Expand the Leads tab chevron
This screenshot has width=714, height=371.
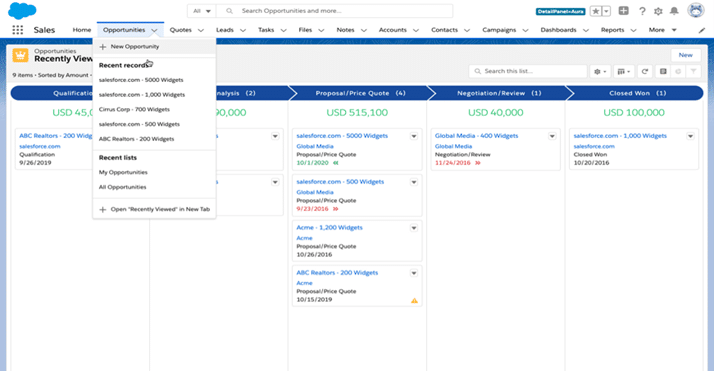243,30
